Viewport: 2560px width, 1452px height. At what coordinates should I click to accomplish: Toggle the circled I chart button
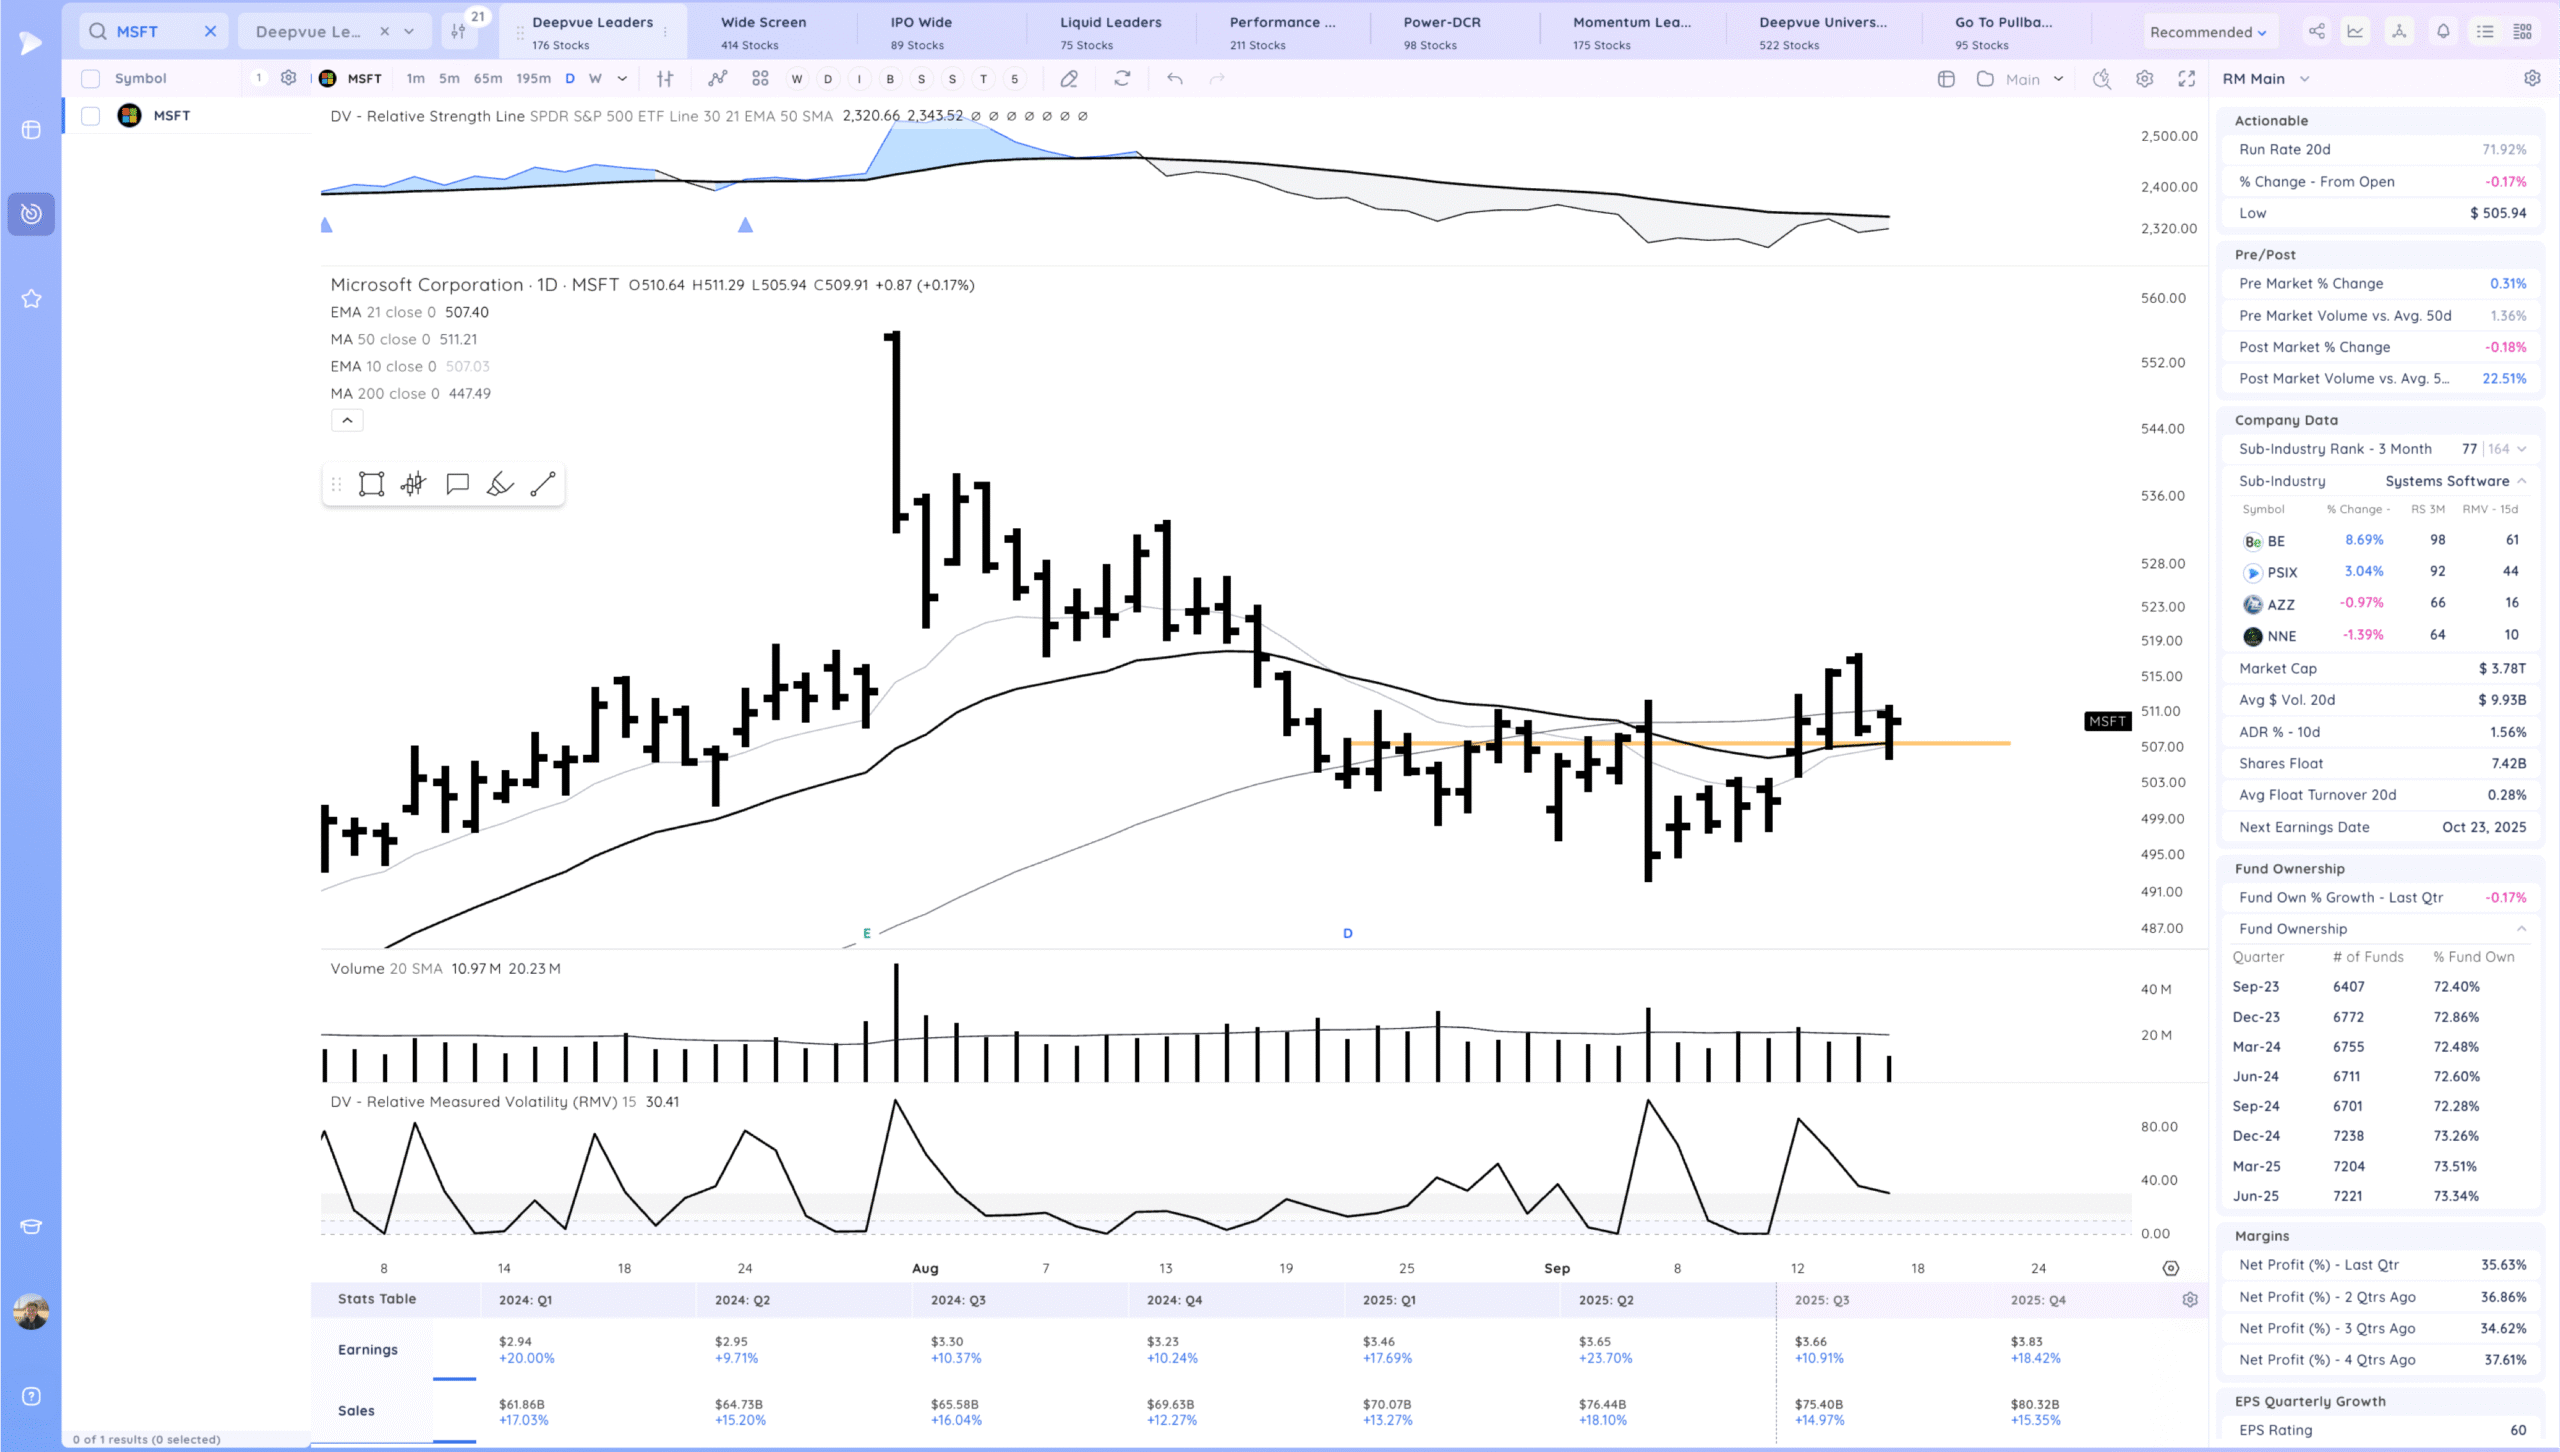pyautogui.click(x=859, y=79)
